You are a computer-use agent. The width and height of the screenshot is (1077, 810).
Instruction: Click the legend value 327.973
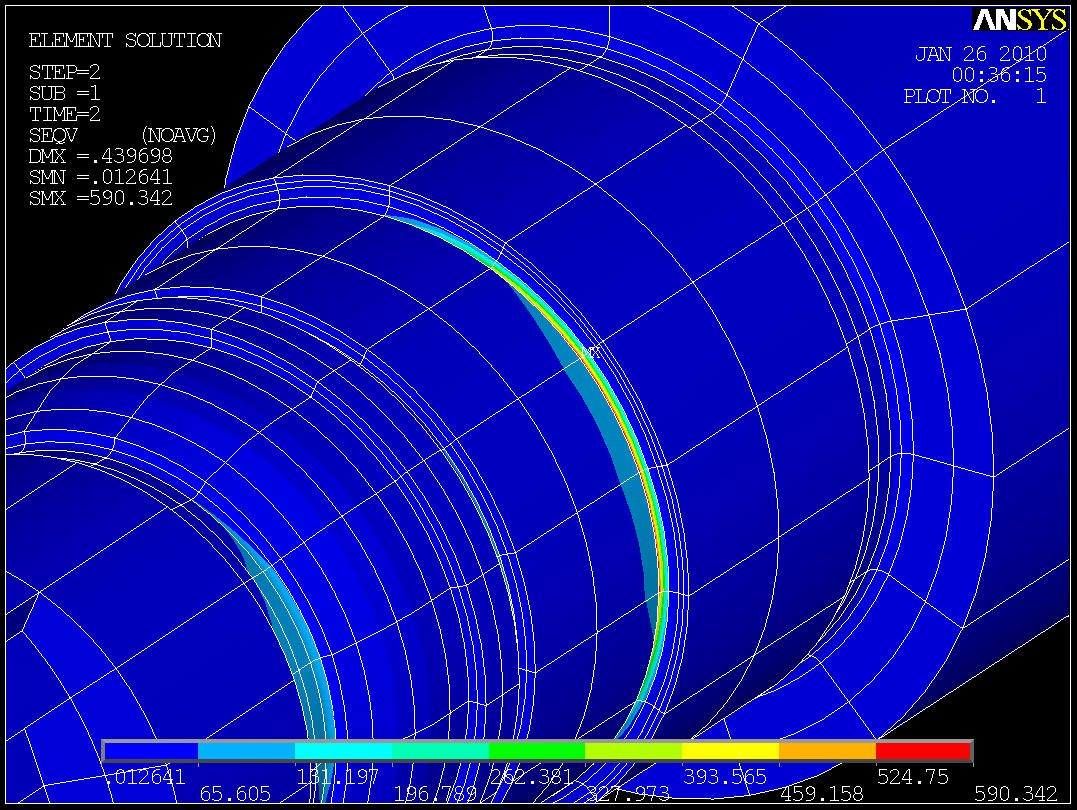coord(628,794)
